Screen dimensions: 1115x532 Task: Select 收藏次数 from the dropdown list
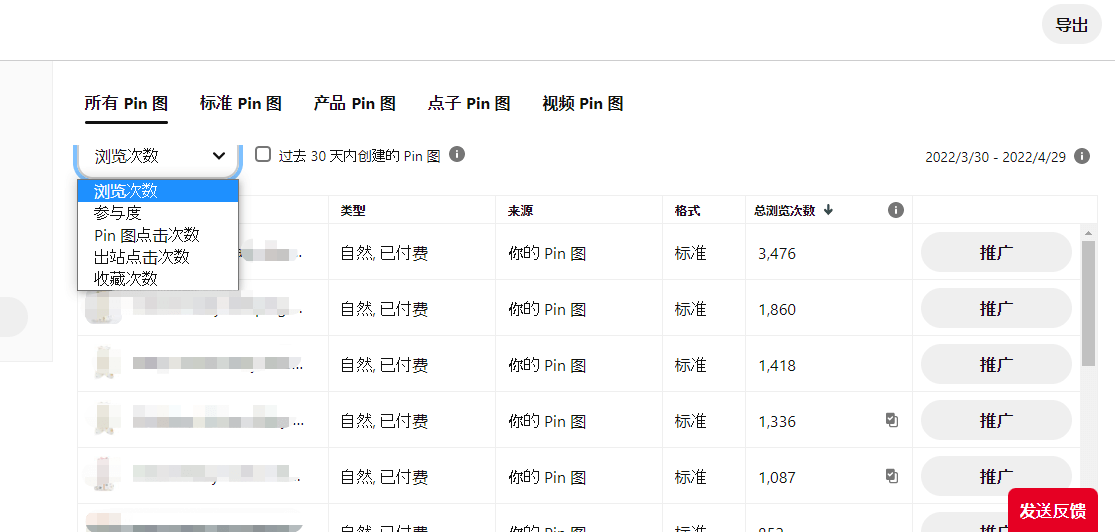[158, 279]
